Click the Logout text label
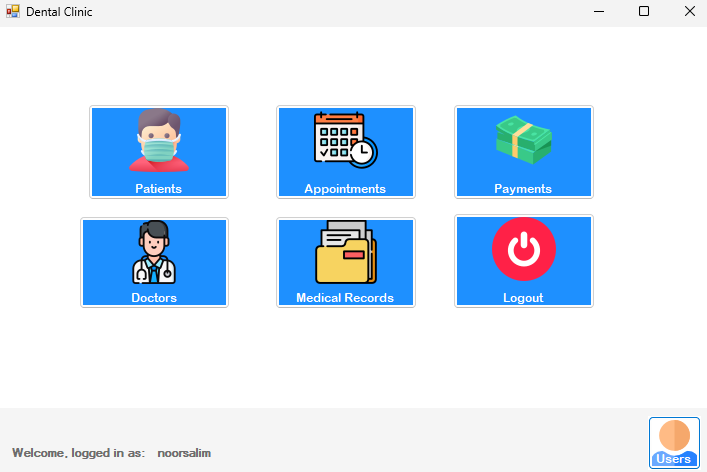707x472 pixels. pyautogui.click(x=523, y=298)
